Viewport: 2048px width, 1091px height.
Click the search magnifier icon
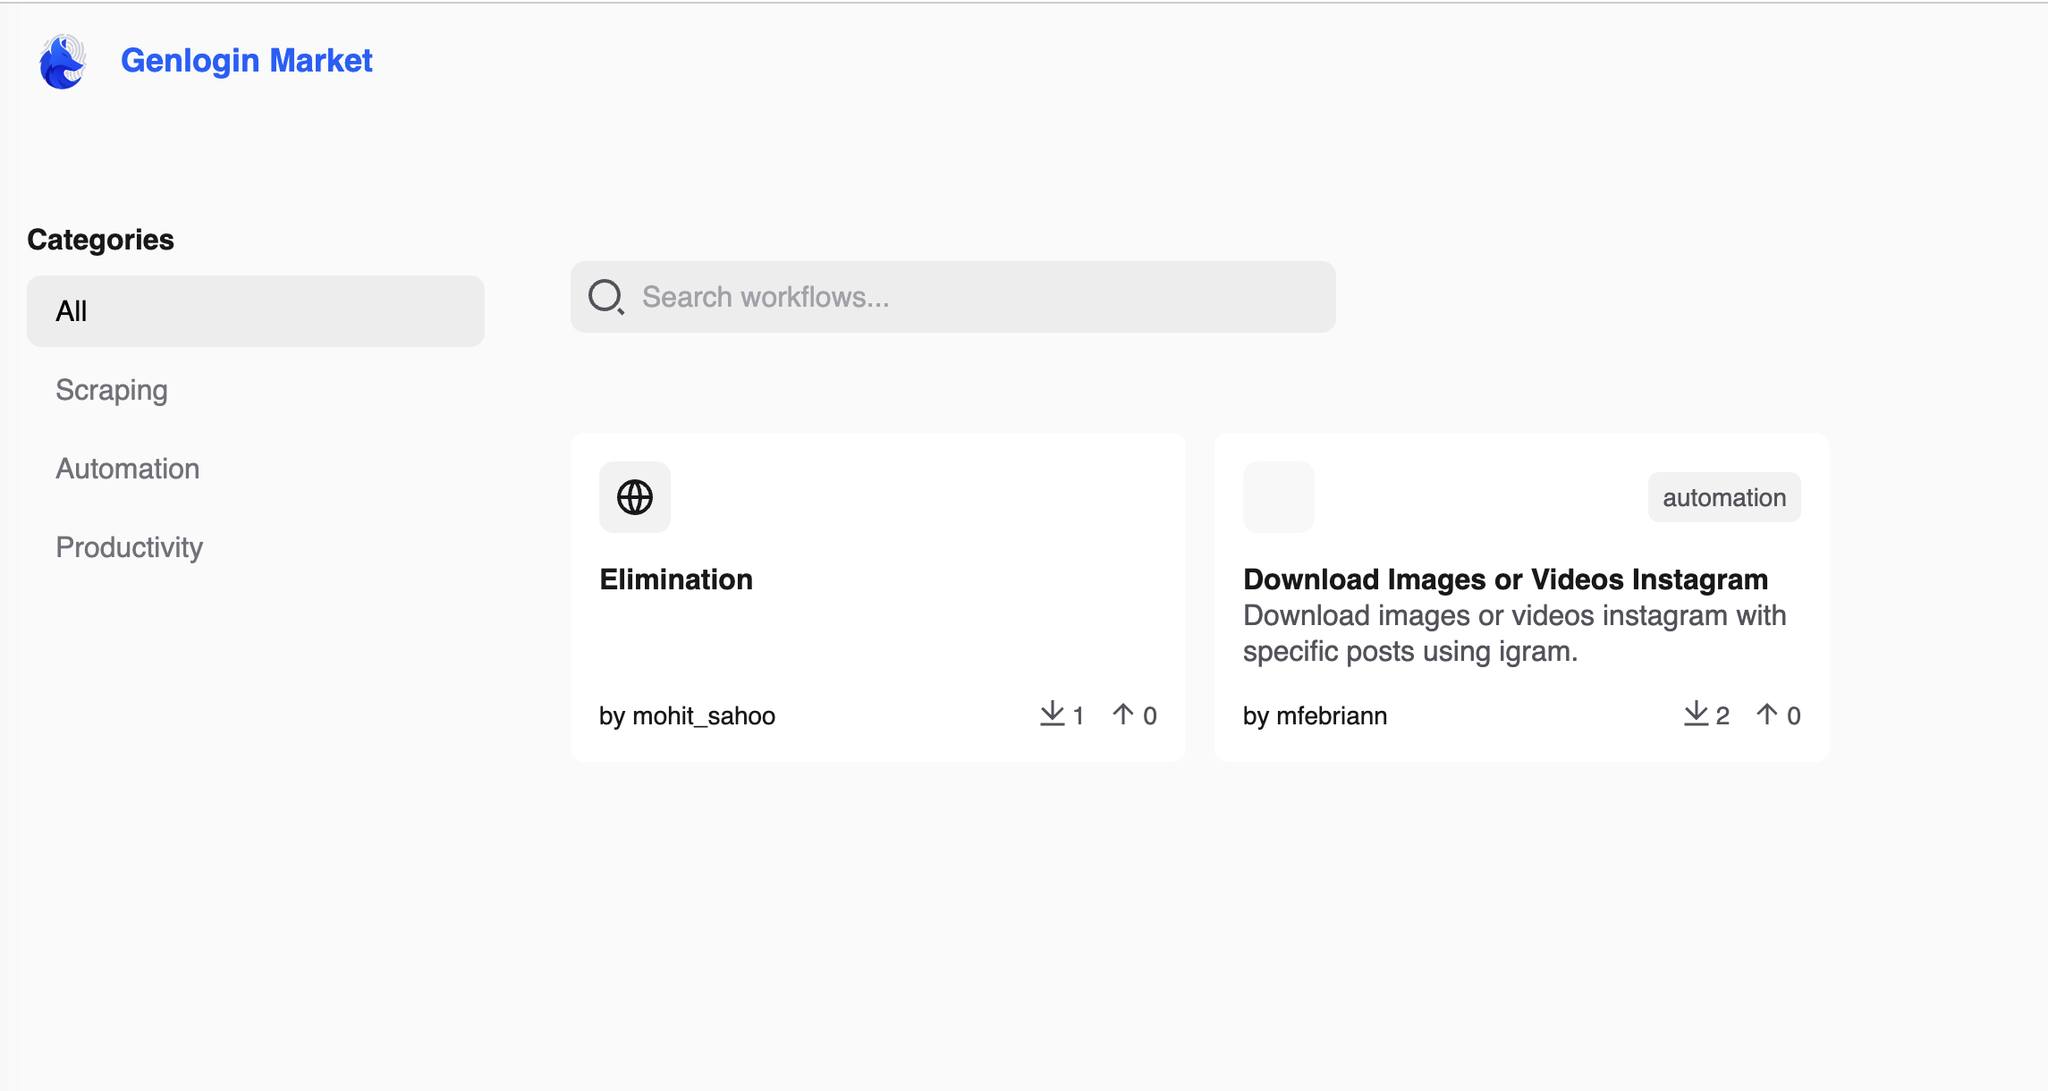tap(606, 297)
